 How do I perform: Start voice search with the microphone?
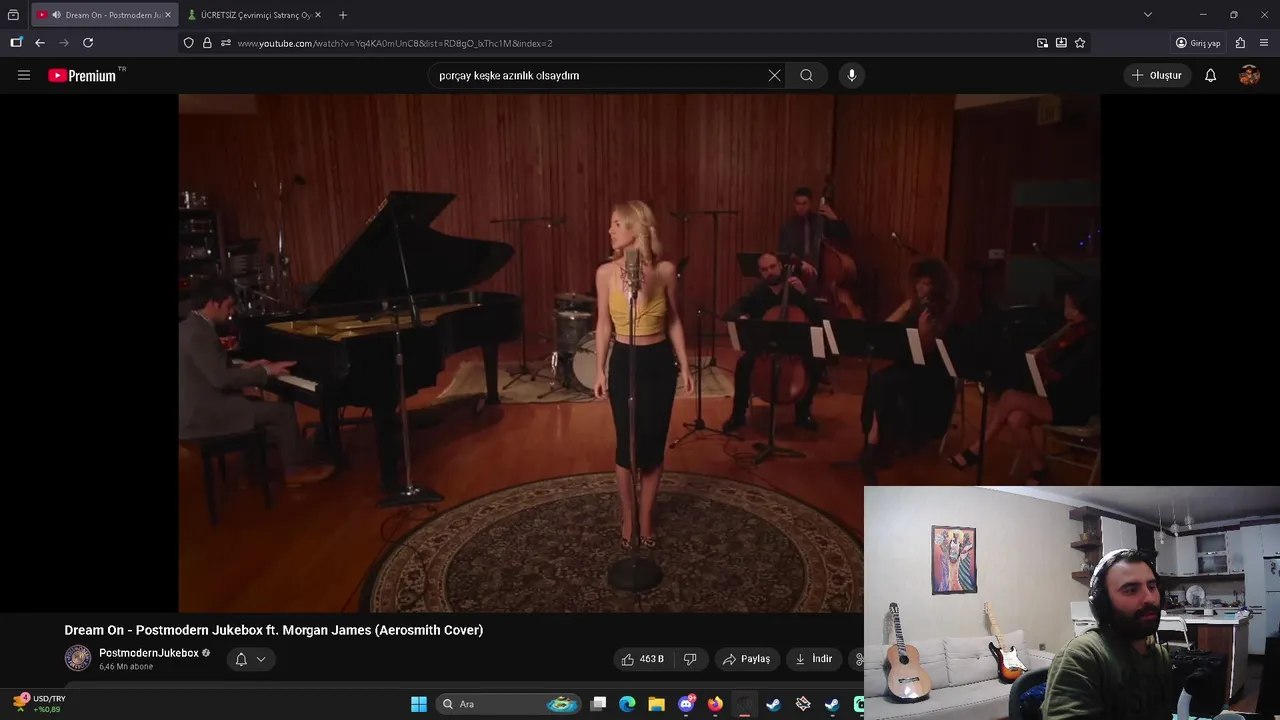(x=851, y=75)
